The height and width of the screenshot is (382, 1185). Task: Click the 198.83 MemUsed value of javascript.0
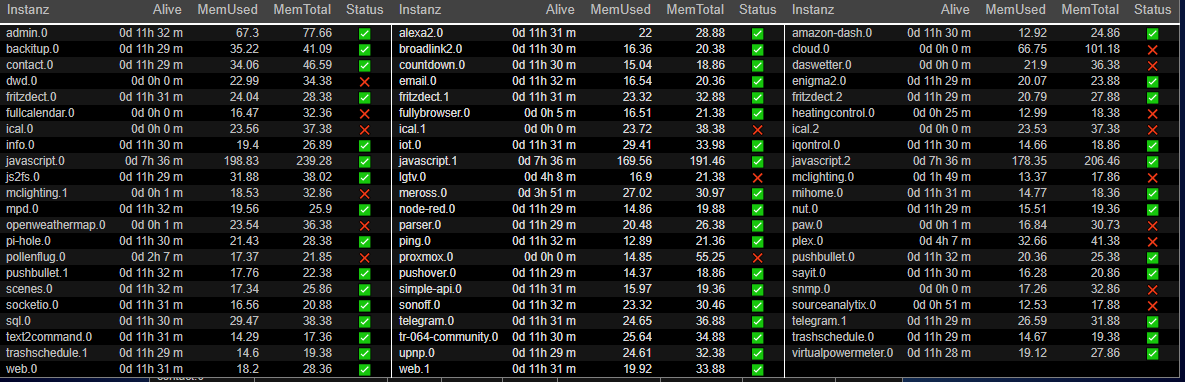point(241,161)
